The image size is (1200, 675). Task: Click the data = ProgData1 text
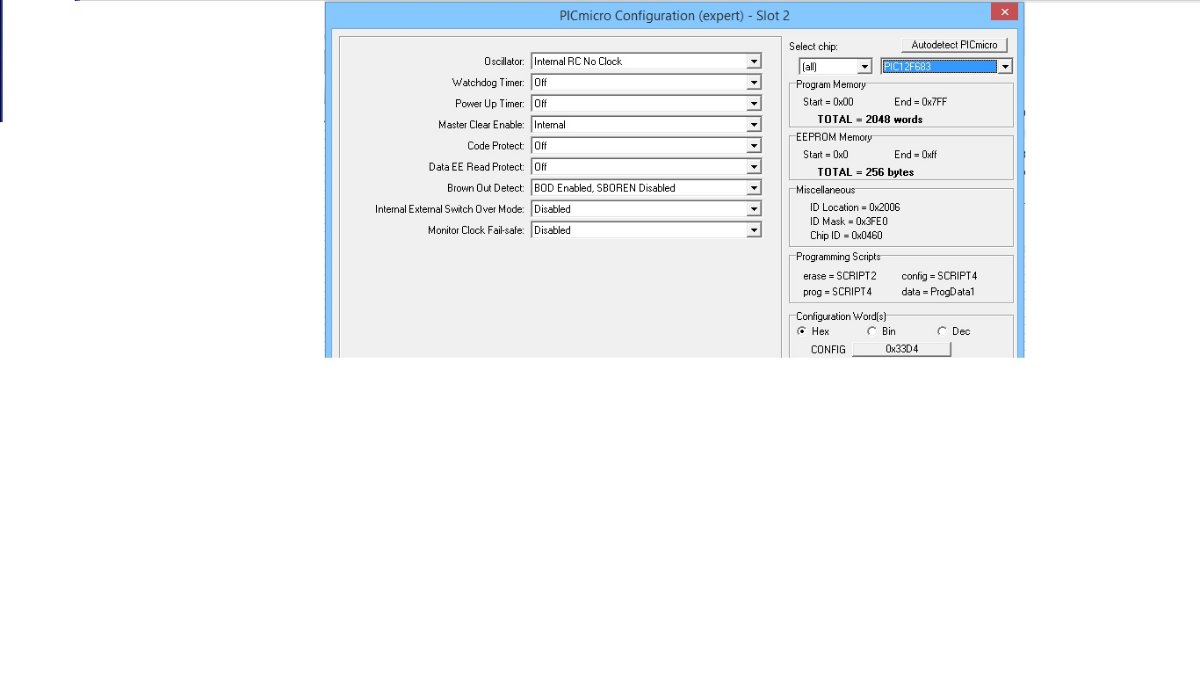tap(938, 292)
